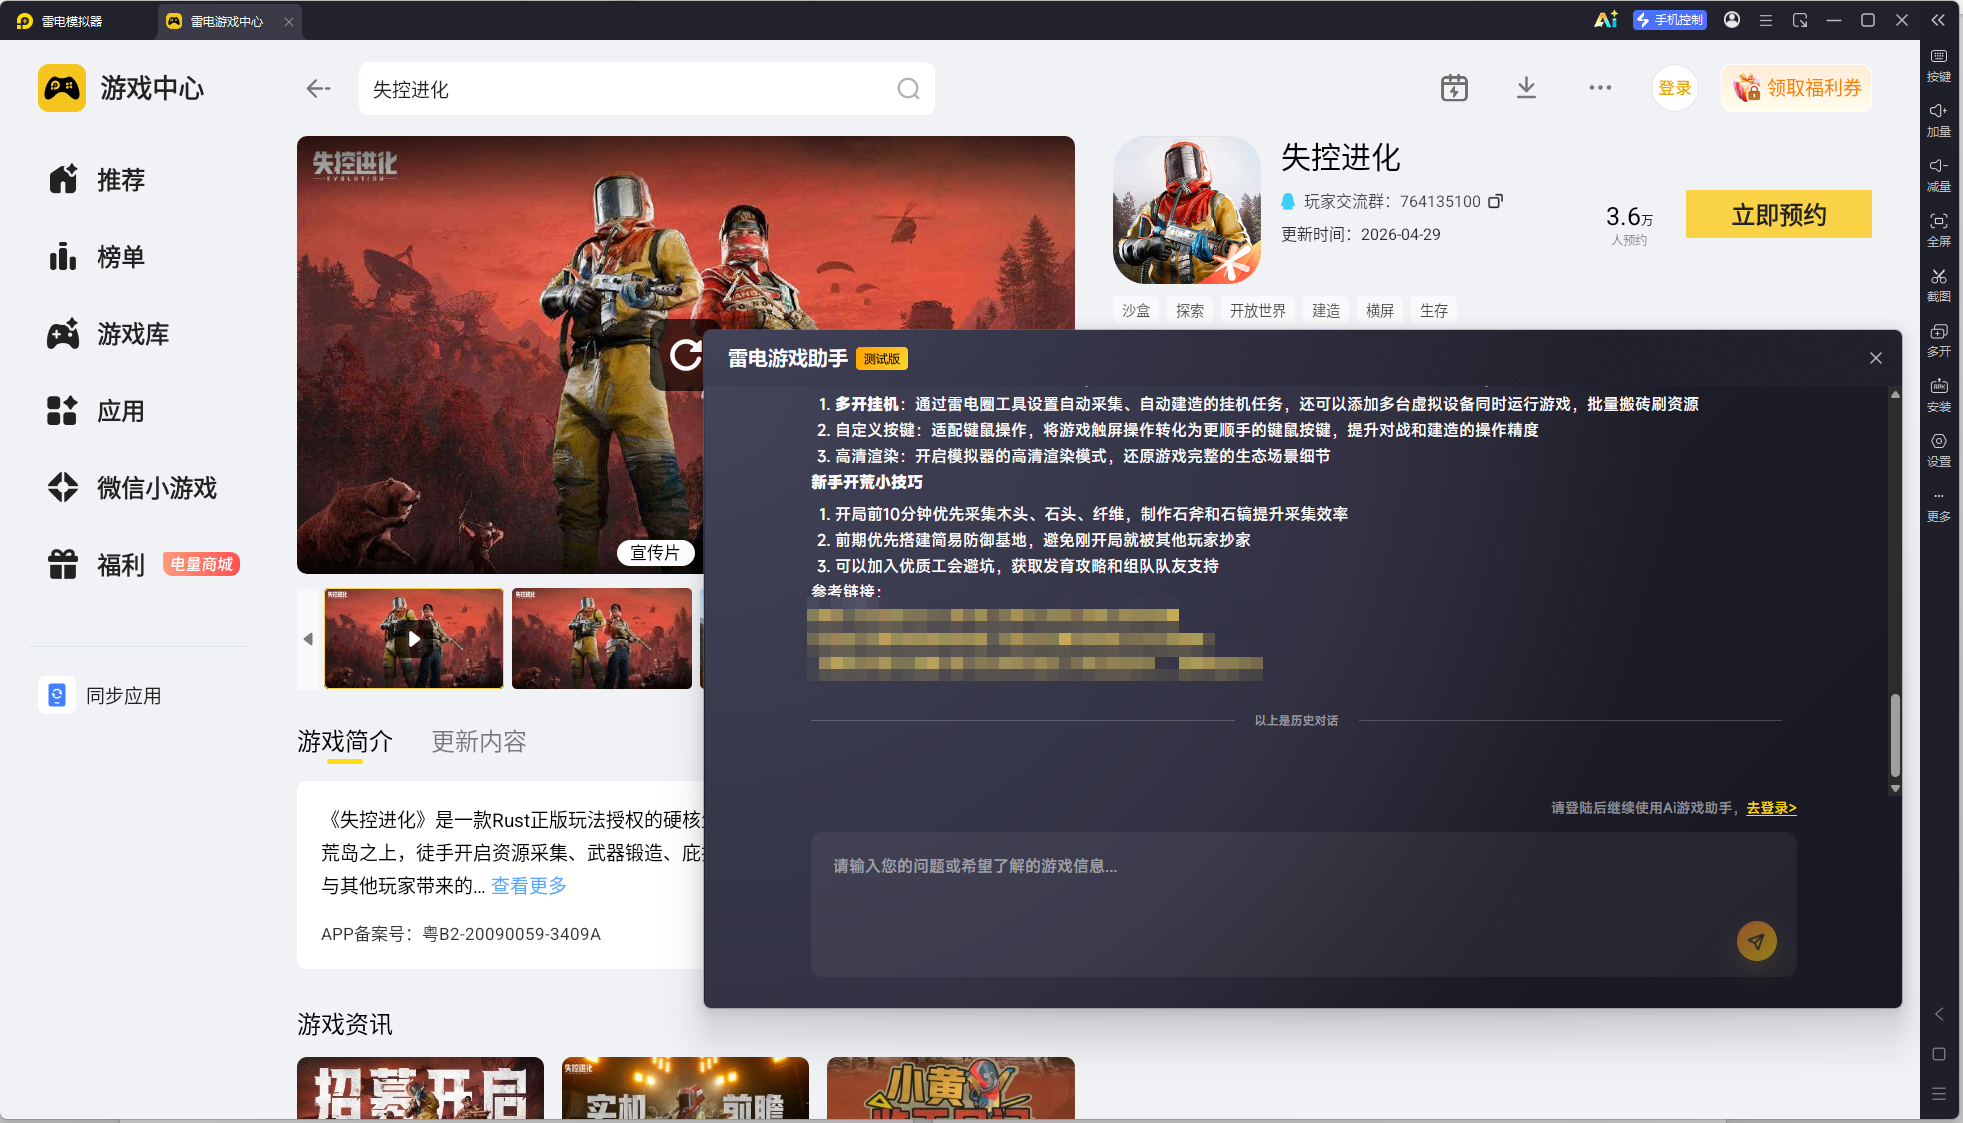
Task: Select the 生存 tag
Action: pyautogui.click(x=1434, y=311)
